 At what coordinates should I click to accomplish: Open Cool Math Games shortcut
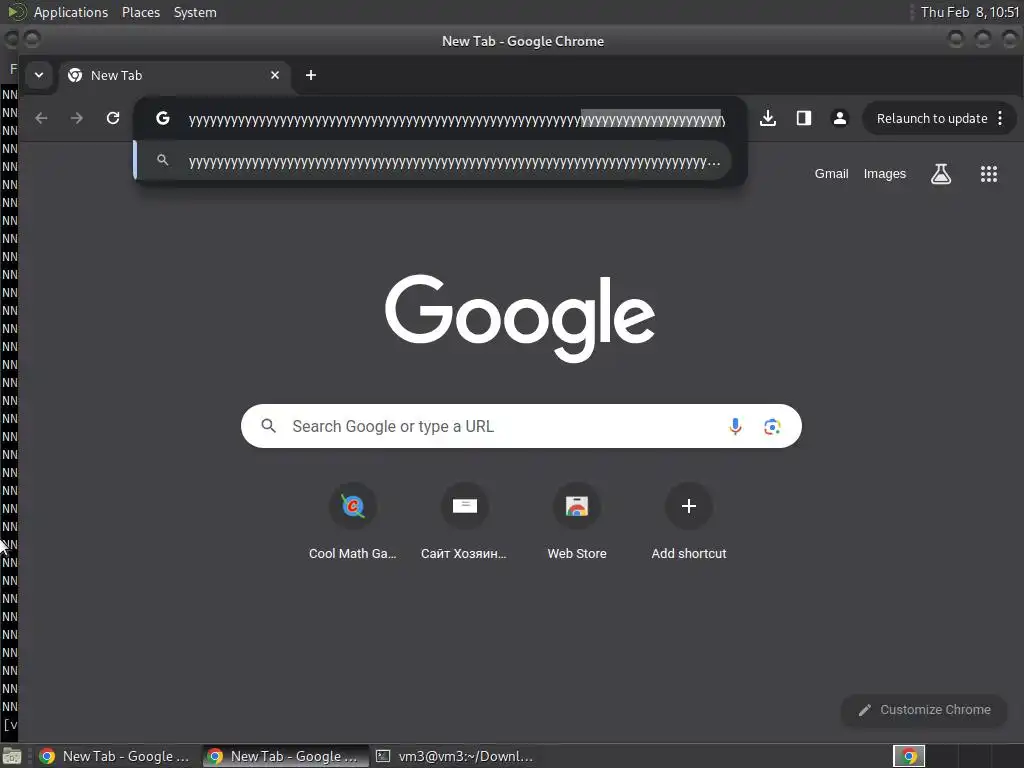353,521
